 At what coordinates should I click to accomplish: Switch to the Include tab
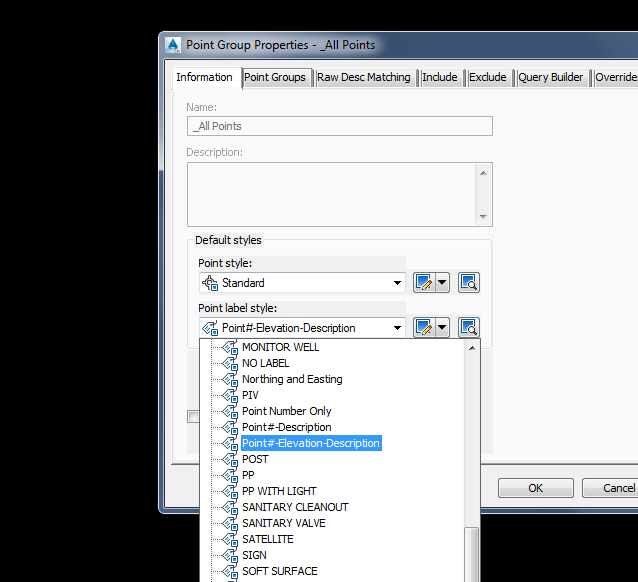439,77
